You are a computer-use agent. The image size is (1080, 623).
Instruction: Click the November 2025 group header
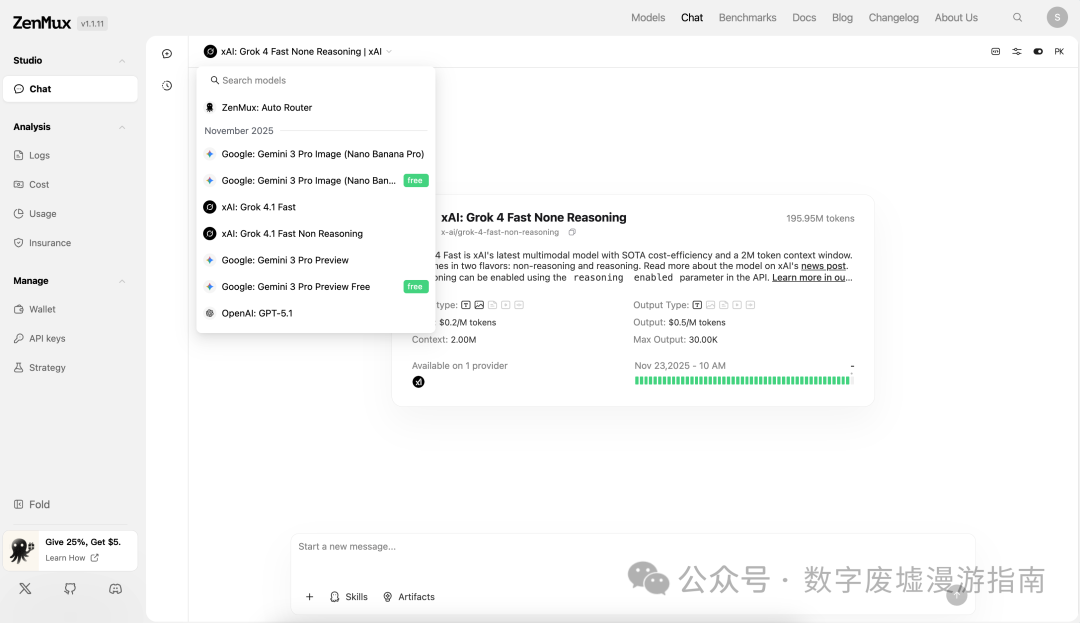(x=239, y=131)
